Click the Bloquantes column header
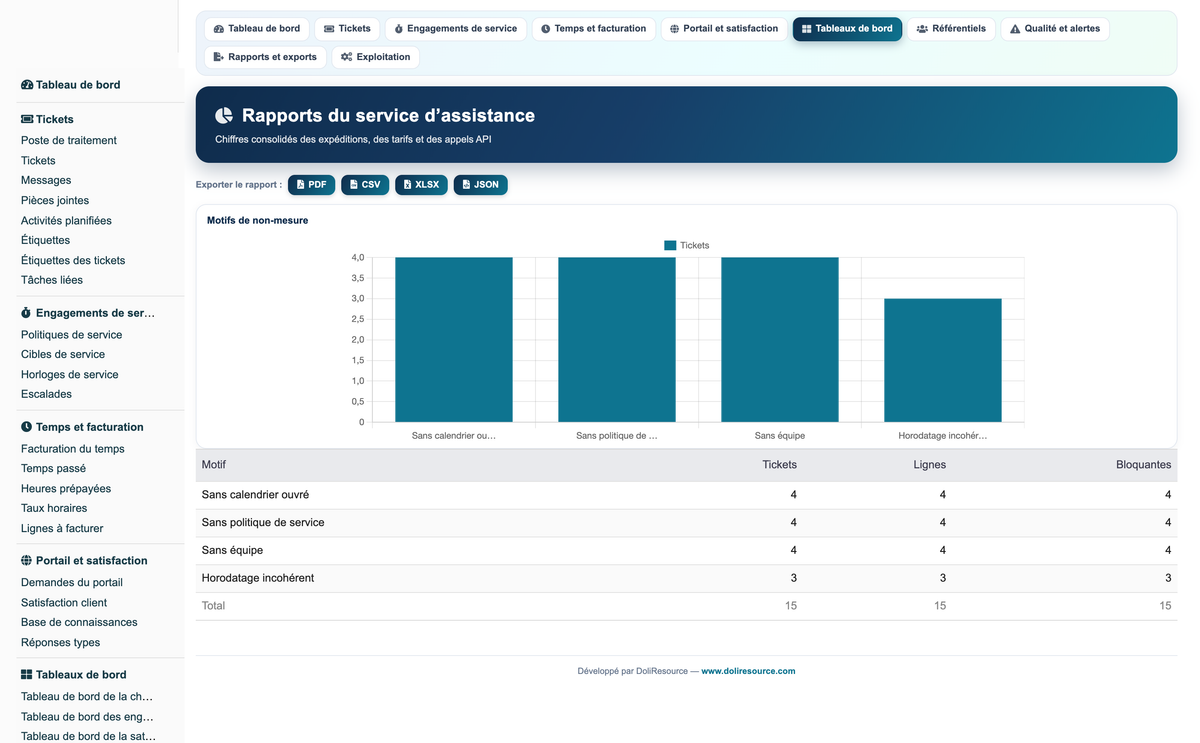 (1143, 465)
